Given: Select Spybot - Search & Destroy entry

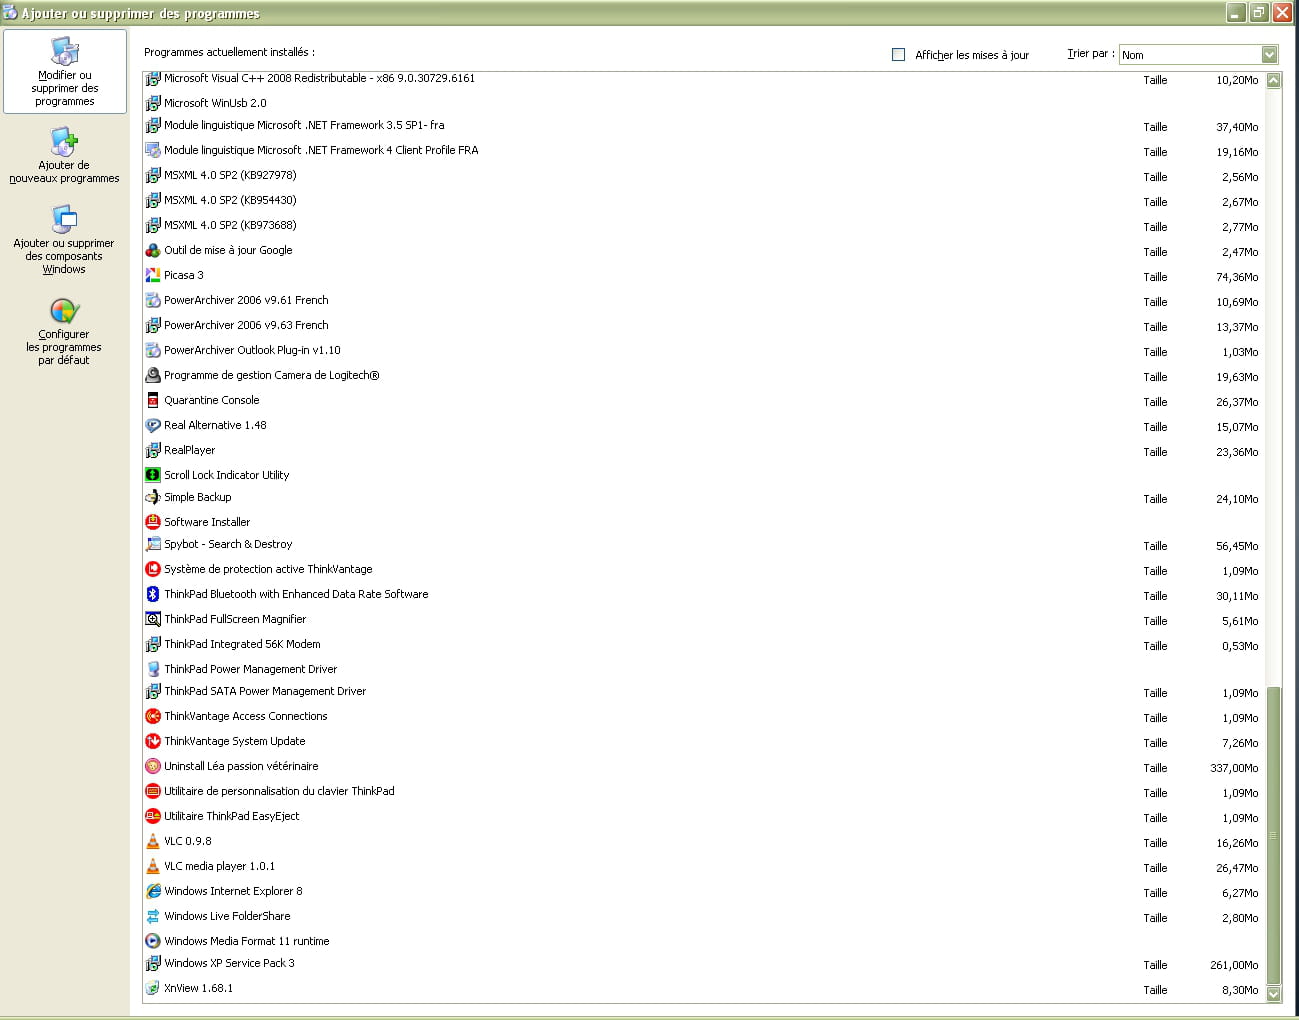Looking at the screenshot, I should 228,544.
